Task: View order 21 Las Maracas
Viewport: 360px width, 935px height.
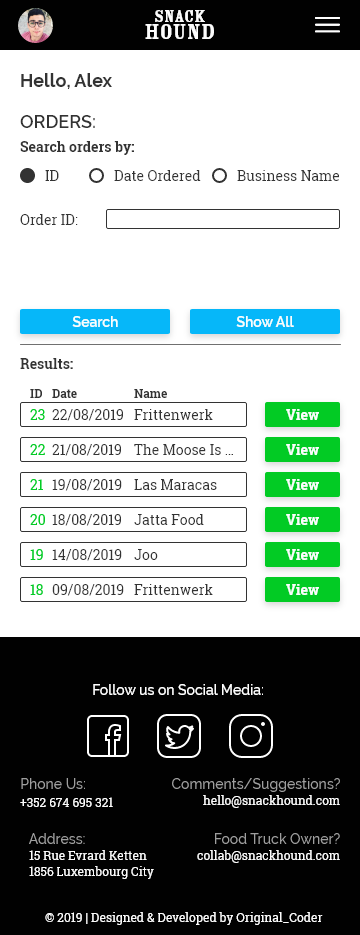Action: pyautogui.click(x=302, y=485)
